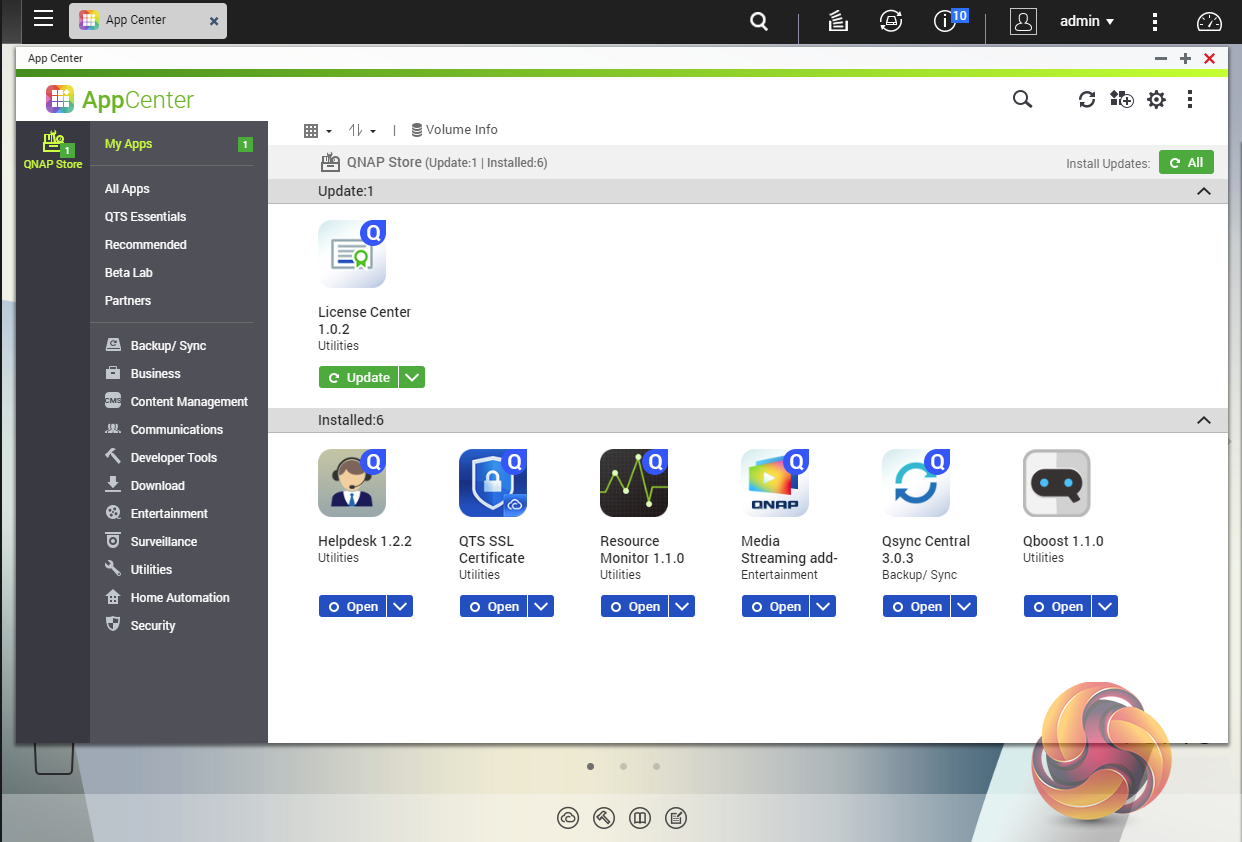
Task: Click the manual book icon in bottom dock
Action: (x=640, y=818)
